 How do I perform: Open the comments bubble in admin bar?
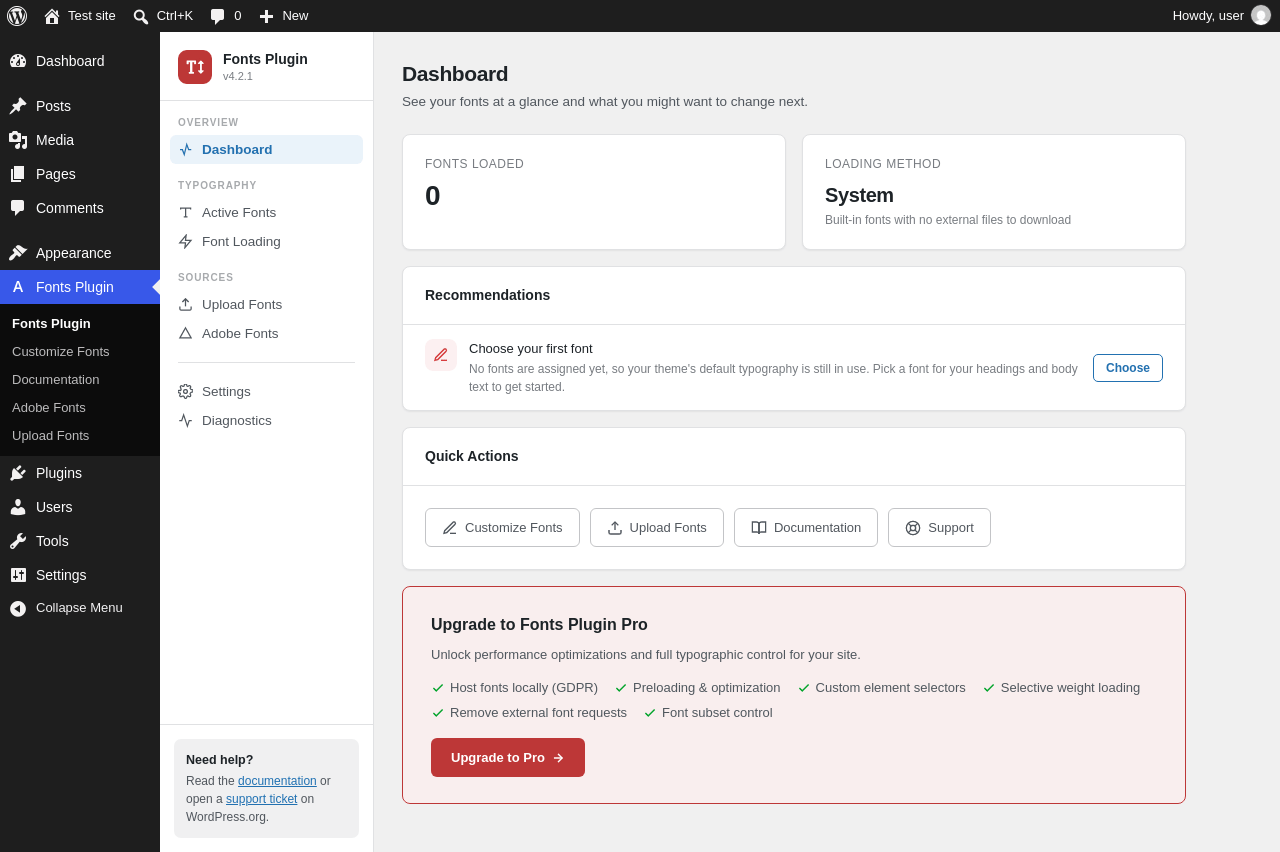point(217,16)
